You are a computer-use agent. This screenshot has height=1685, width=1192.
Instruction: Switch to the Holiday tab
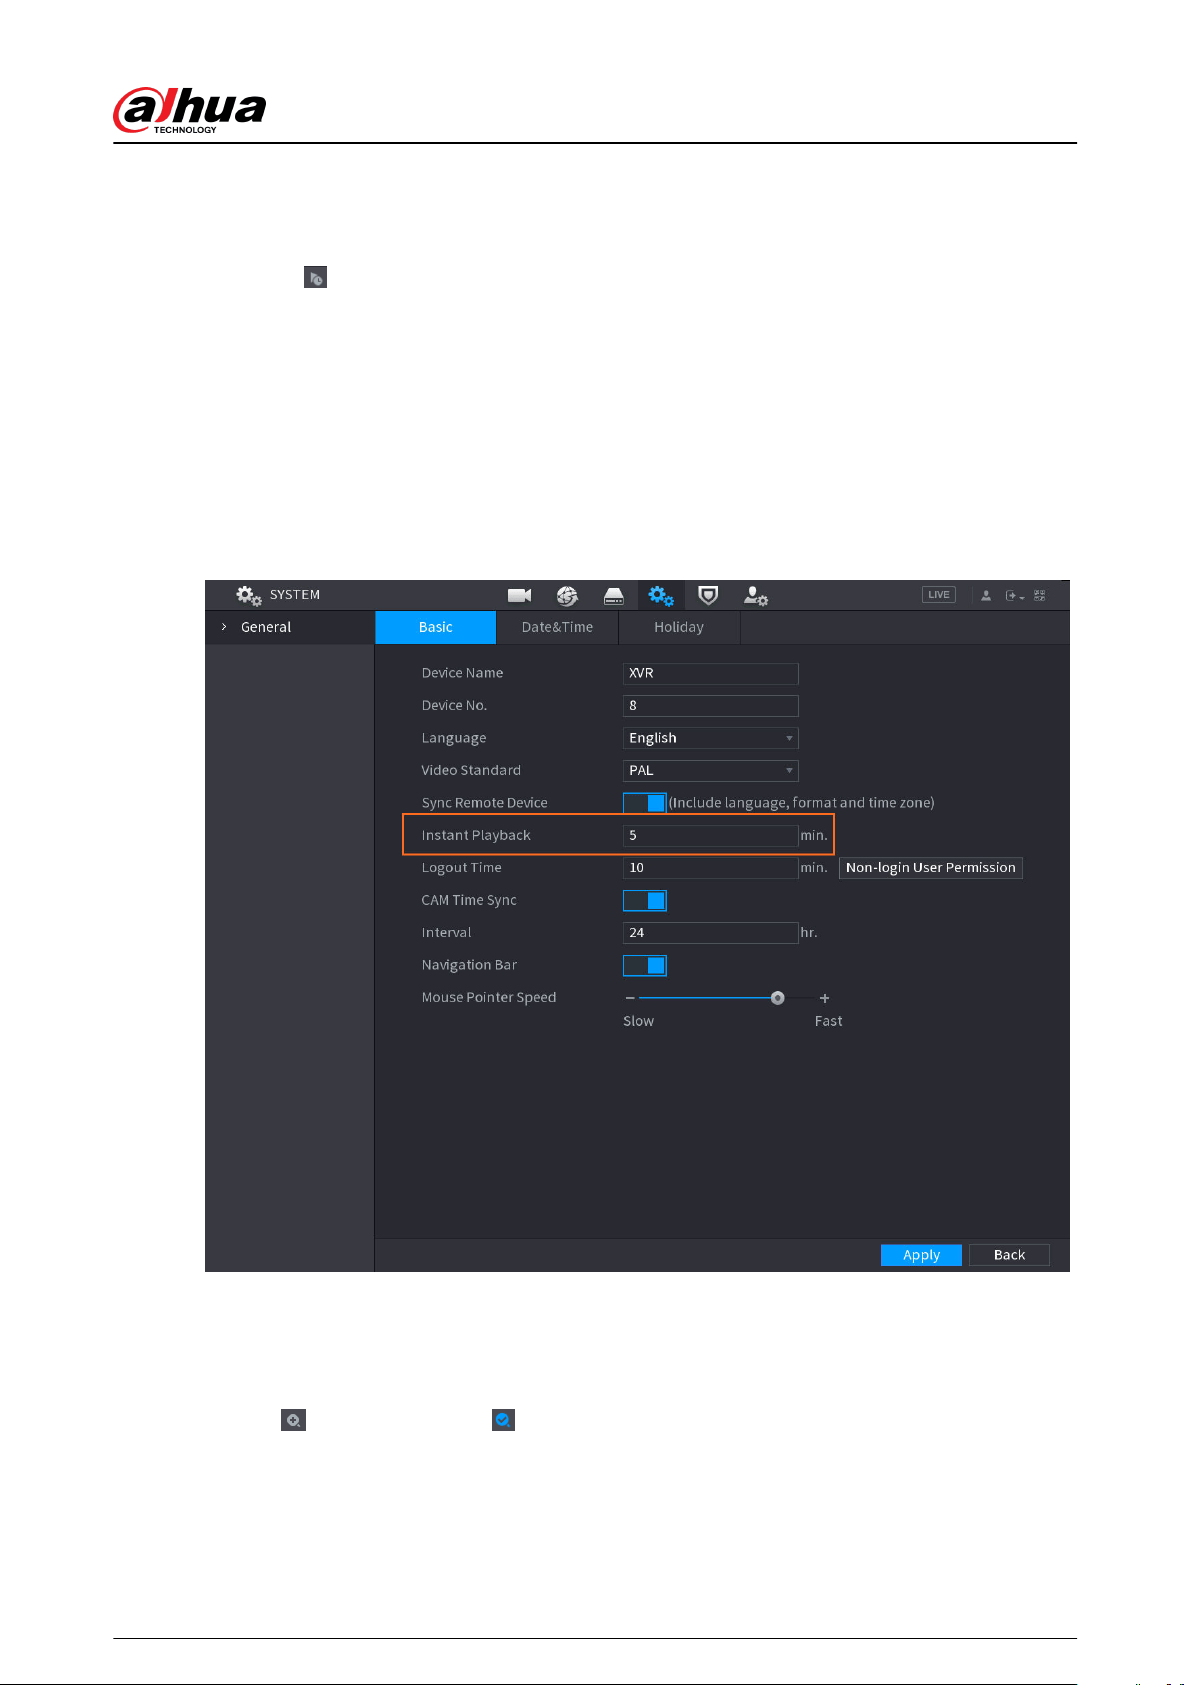pos(679,627)
